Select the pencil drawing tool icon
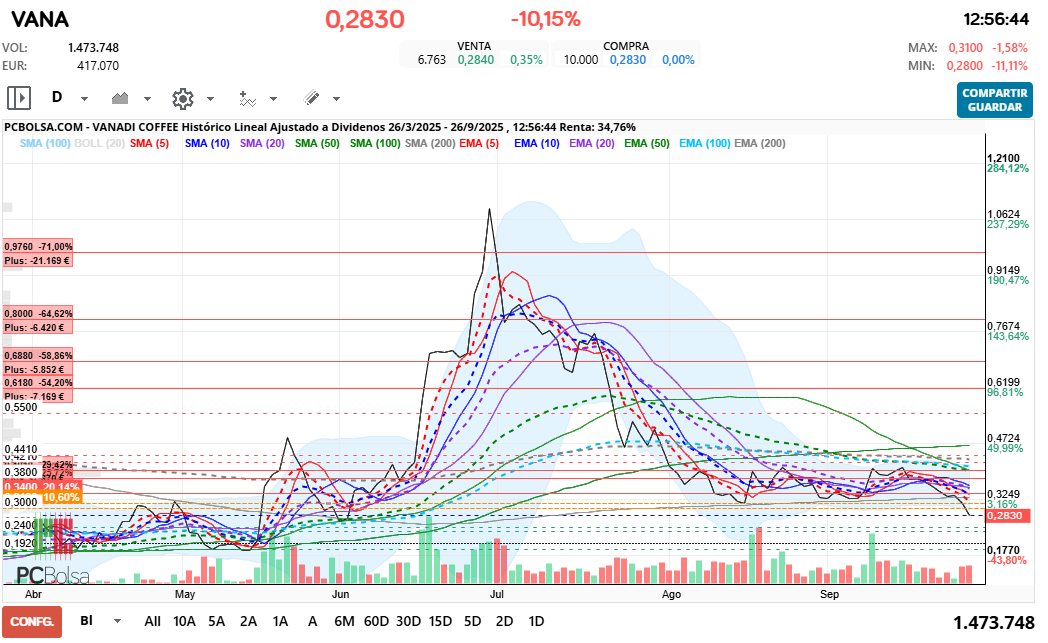The height and width of the screenshot is (643, 1048). pyautogui.click(x=311, y=98)
